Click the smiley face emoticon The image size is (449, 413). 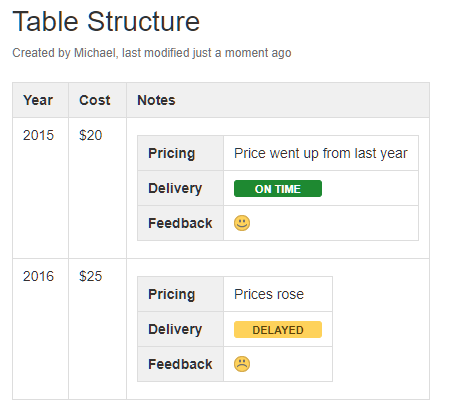[x=242, y=223]
